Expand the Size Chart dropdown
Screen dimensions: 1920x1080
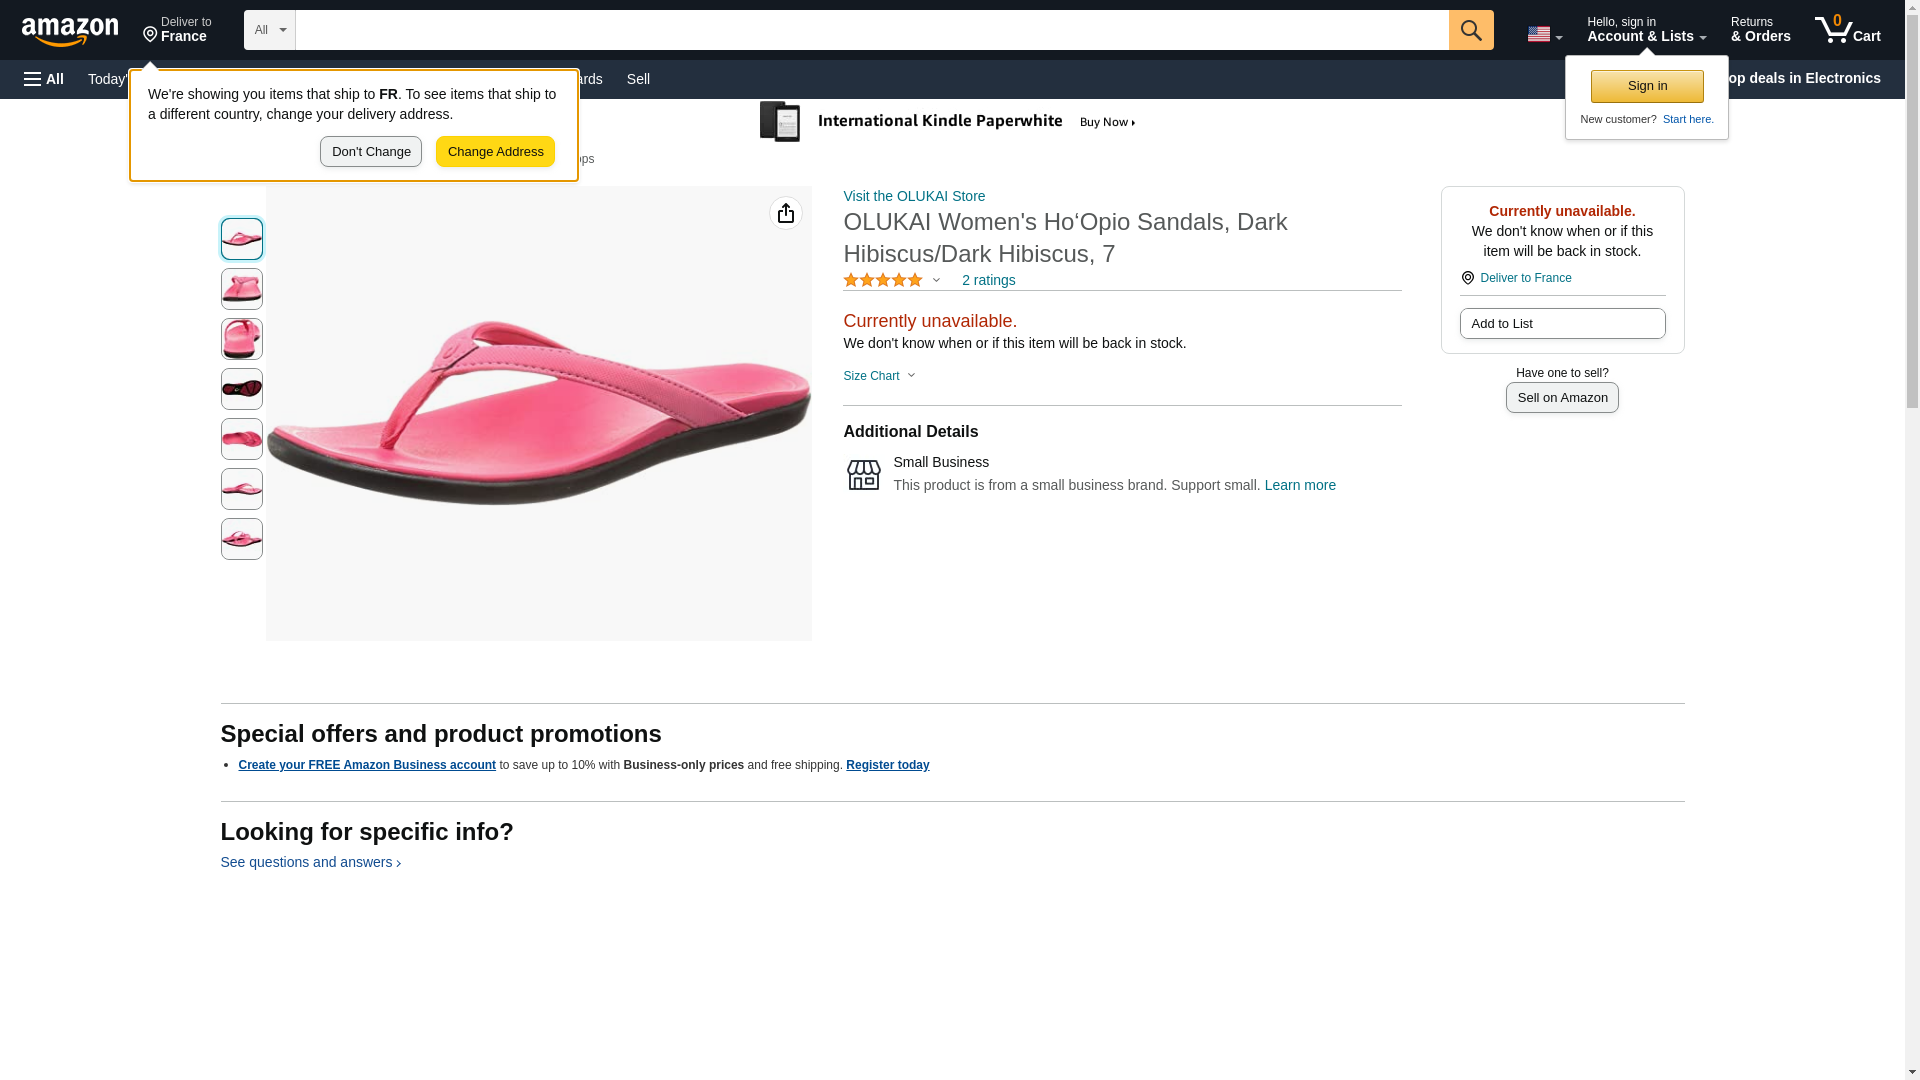(879, 376)
